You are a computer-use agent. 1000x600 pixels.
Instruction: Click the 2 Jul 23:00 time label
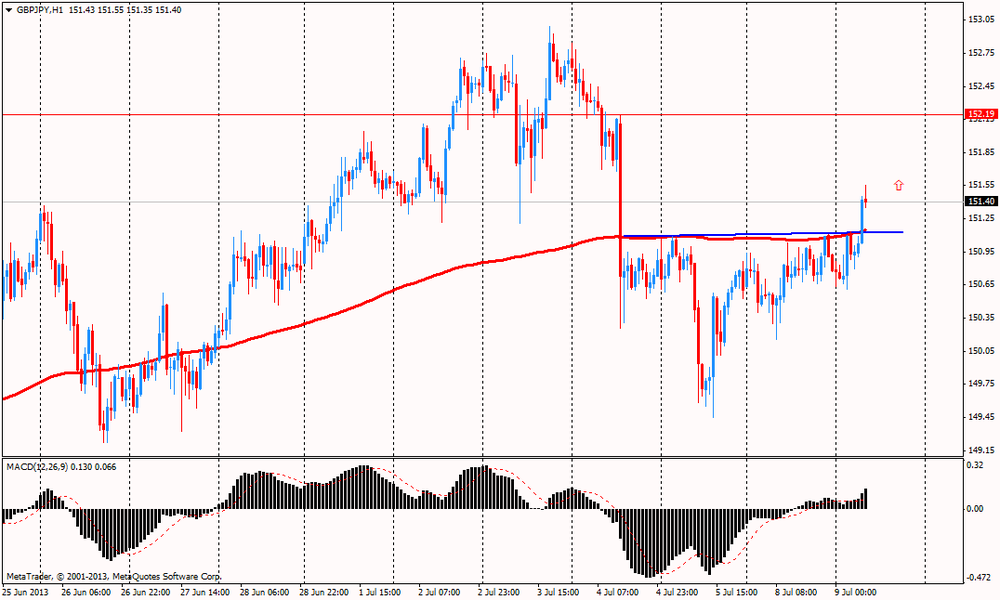click(x=499, y=592)
